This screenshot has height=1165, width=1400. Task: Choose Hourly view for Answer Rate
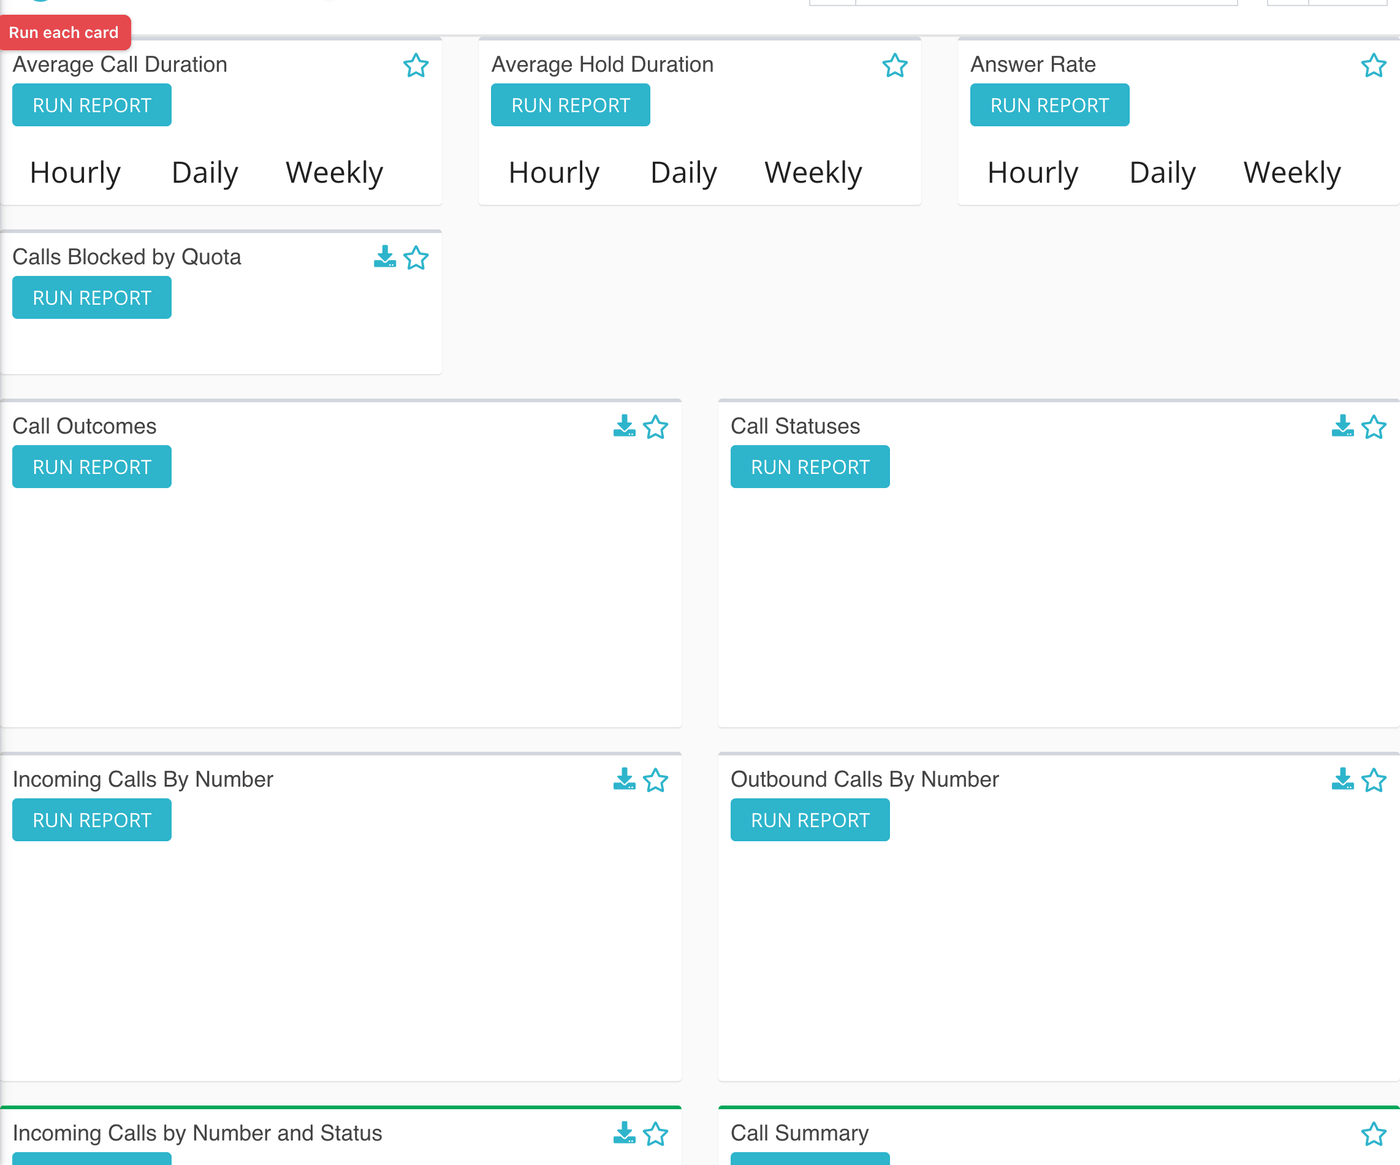pos(1033,173)
